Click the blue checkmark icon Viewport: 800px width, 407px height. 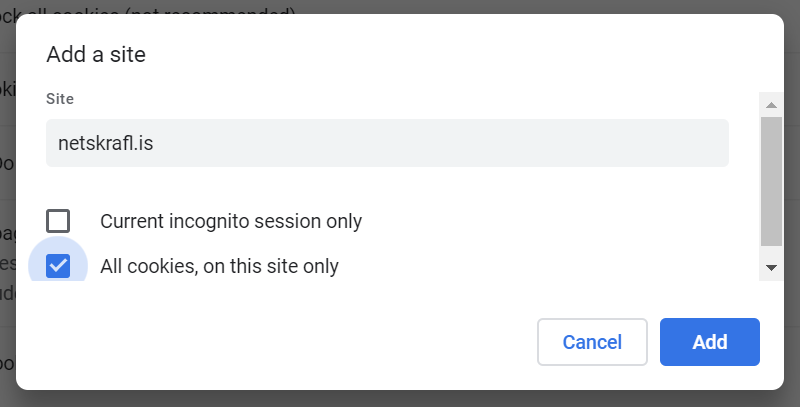click(x=58, y=266)
